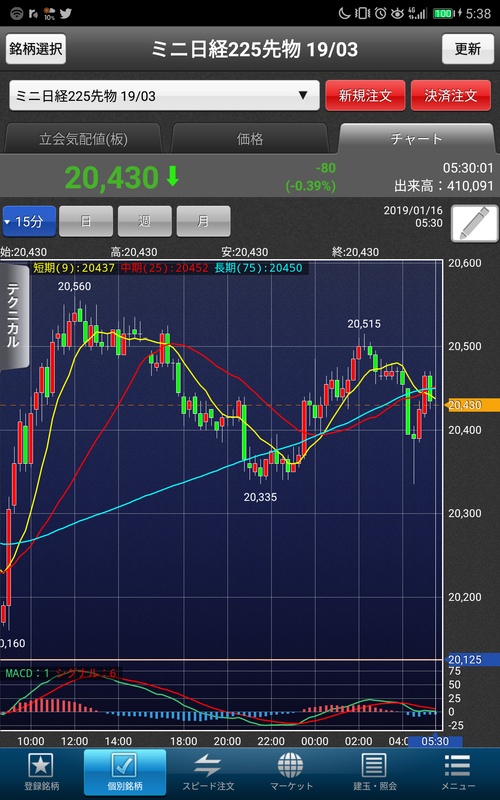Tap the current price 20,430 in green
Image resolution: width=500 pixels, height=800 pixels.
112,178
